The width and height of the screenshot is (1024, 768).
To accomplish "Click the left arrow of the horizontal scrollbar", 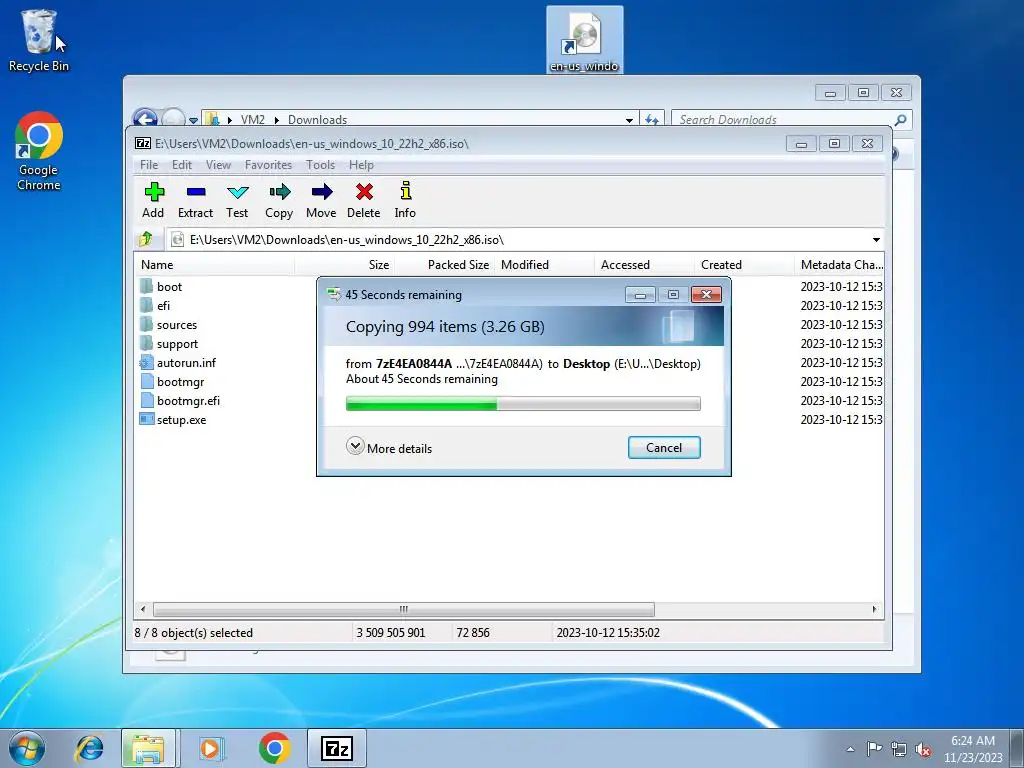I will tap(144, 609).
